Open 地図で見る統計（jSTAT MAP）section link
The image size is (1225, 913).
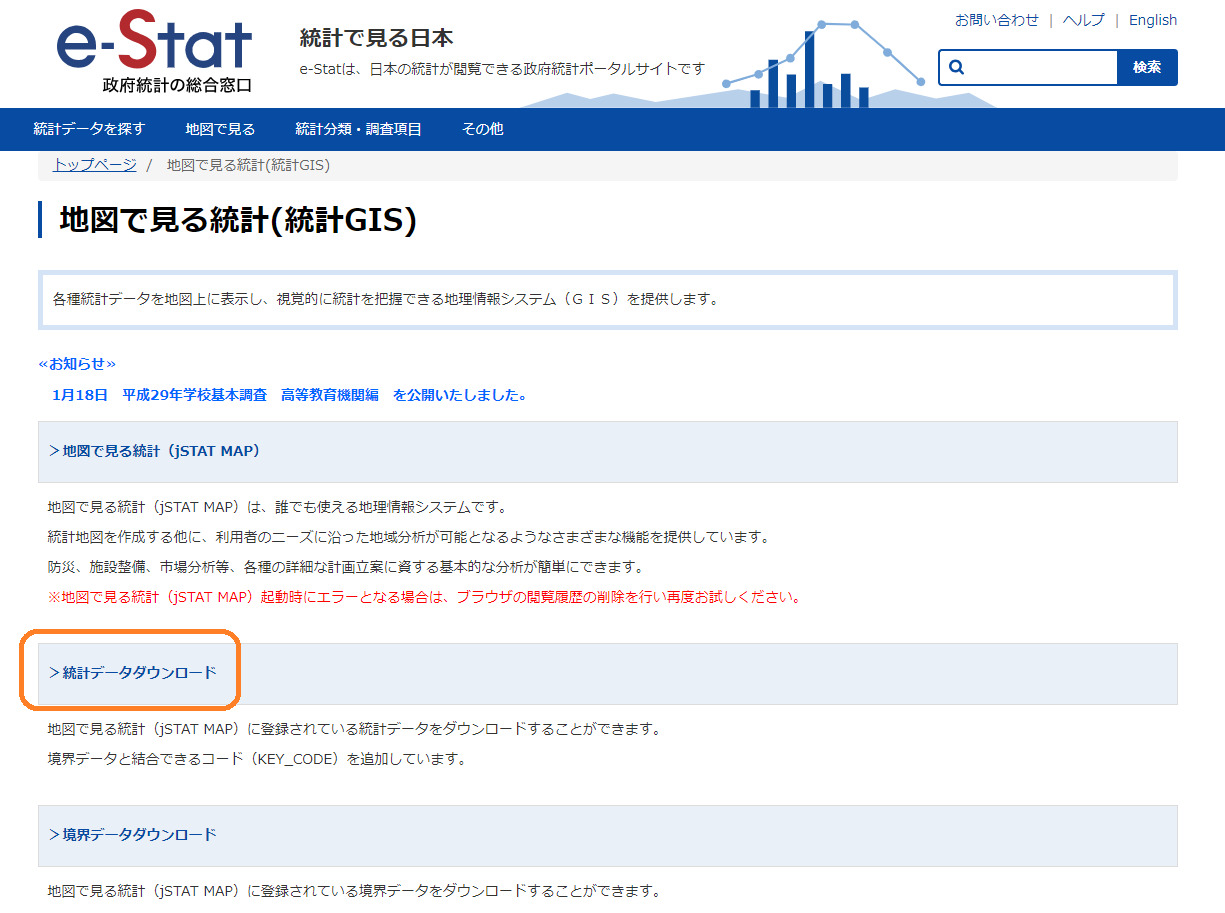(155, 451)
